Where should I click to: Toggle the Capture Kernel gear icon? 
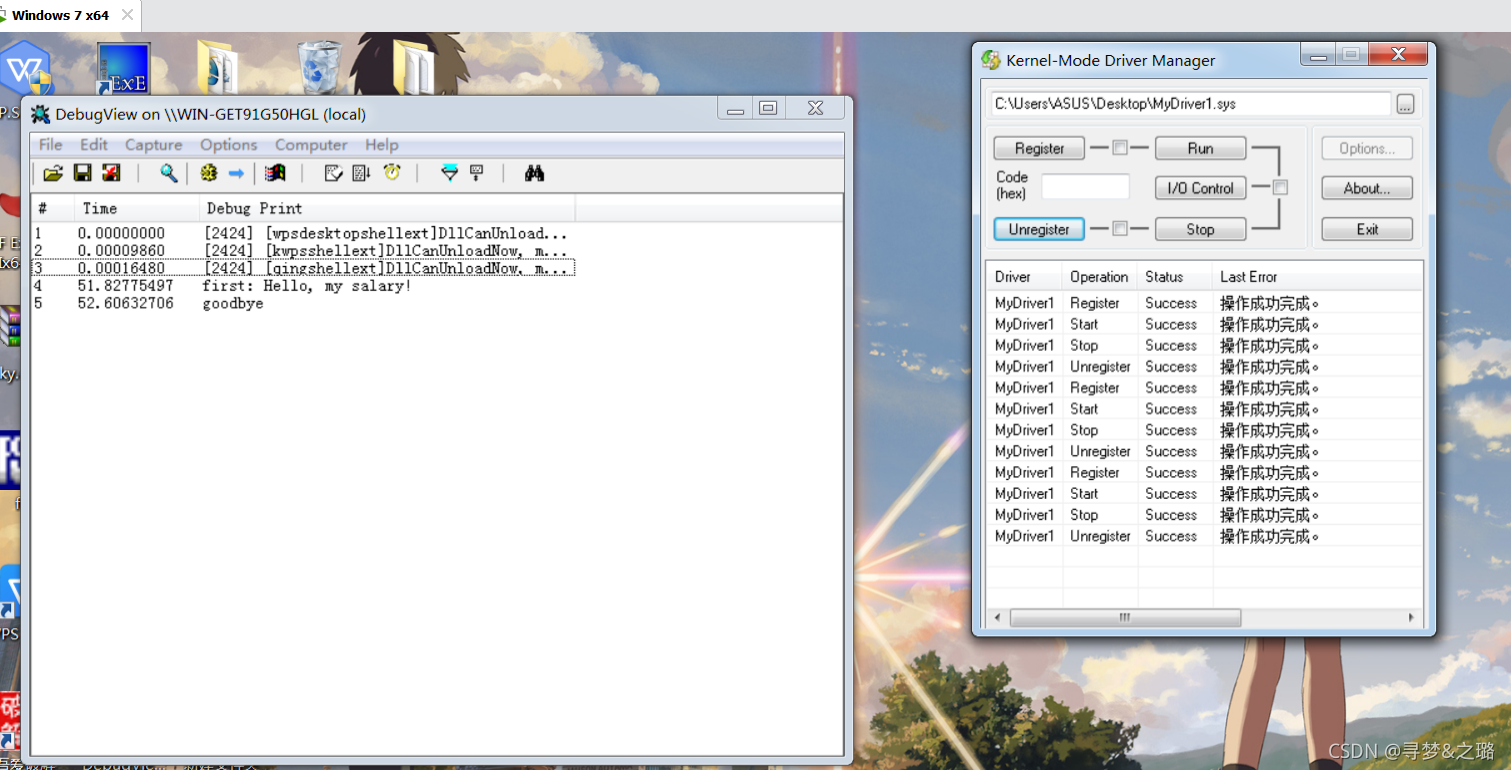[208, 173]
